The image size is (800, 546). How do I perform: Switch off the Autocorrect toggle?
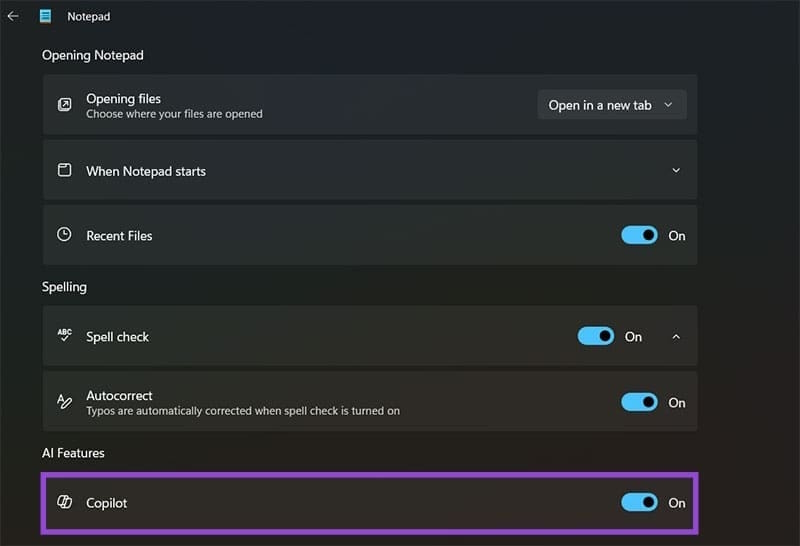639,402
